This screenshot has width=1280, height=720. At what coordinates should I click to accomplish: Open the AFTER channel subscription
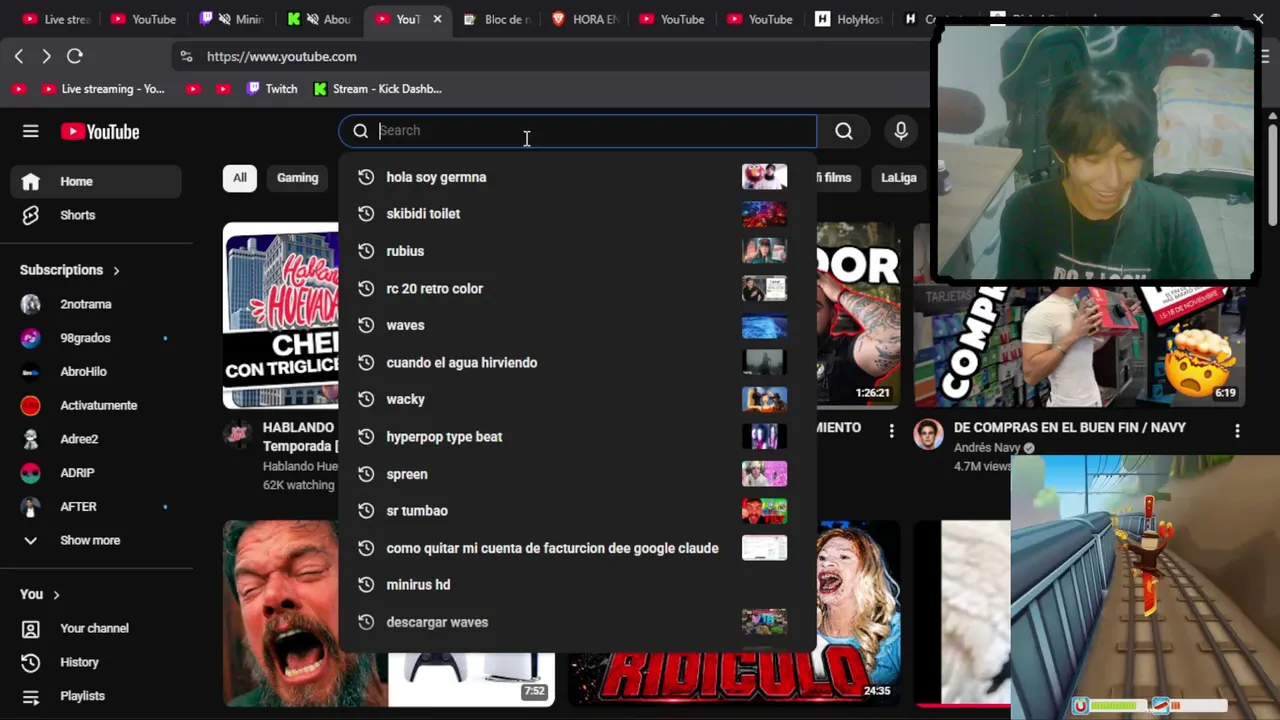tap(96, 507)
